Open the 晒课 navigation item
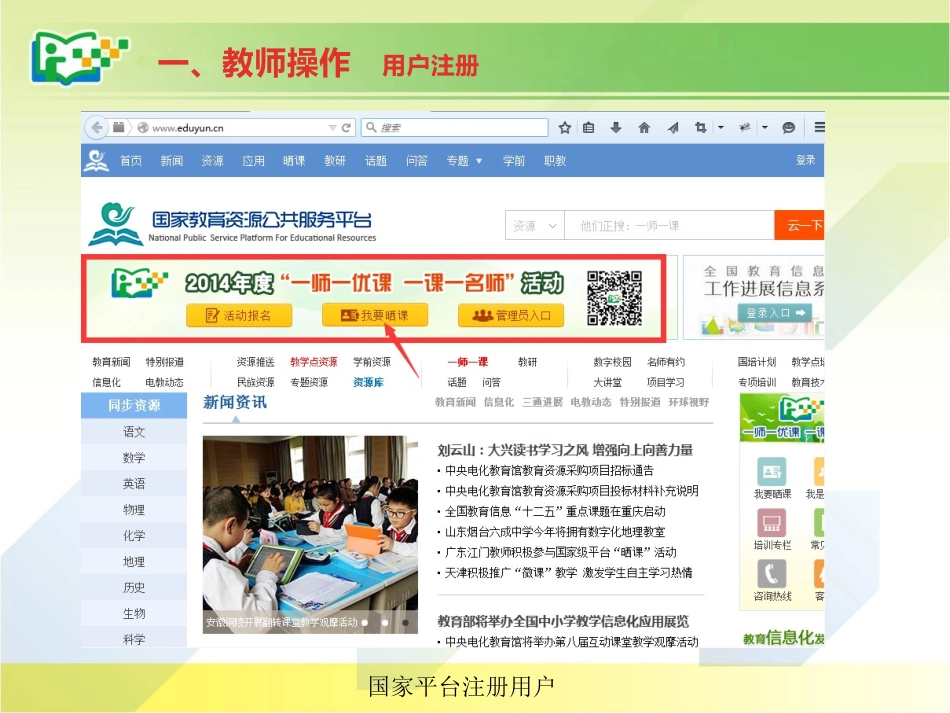This screenshot has width=950, height=713. [x=294, y=161]
